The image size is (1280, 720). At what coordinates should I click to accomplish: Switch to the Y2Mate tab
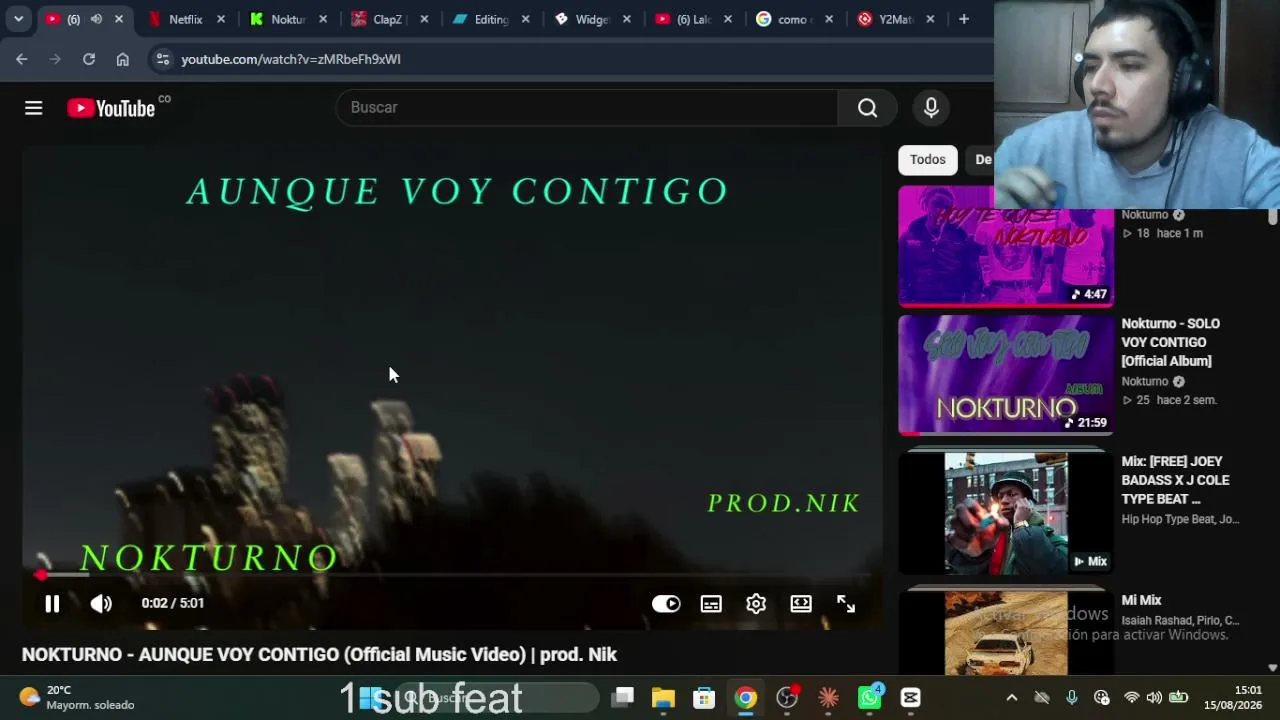coord(896,19)
